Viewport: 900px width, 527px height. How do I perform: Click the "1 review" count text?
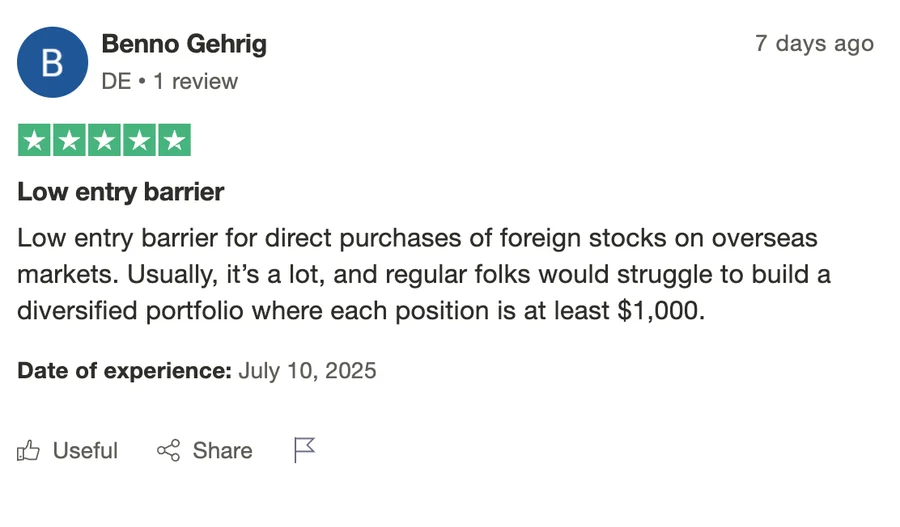click(x=195, y=81)
